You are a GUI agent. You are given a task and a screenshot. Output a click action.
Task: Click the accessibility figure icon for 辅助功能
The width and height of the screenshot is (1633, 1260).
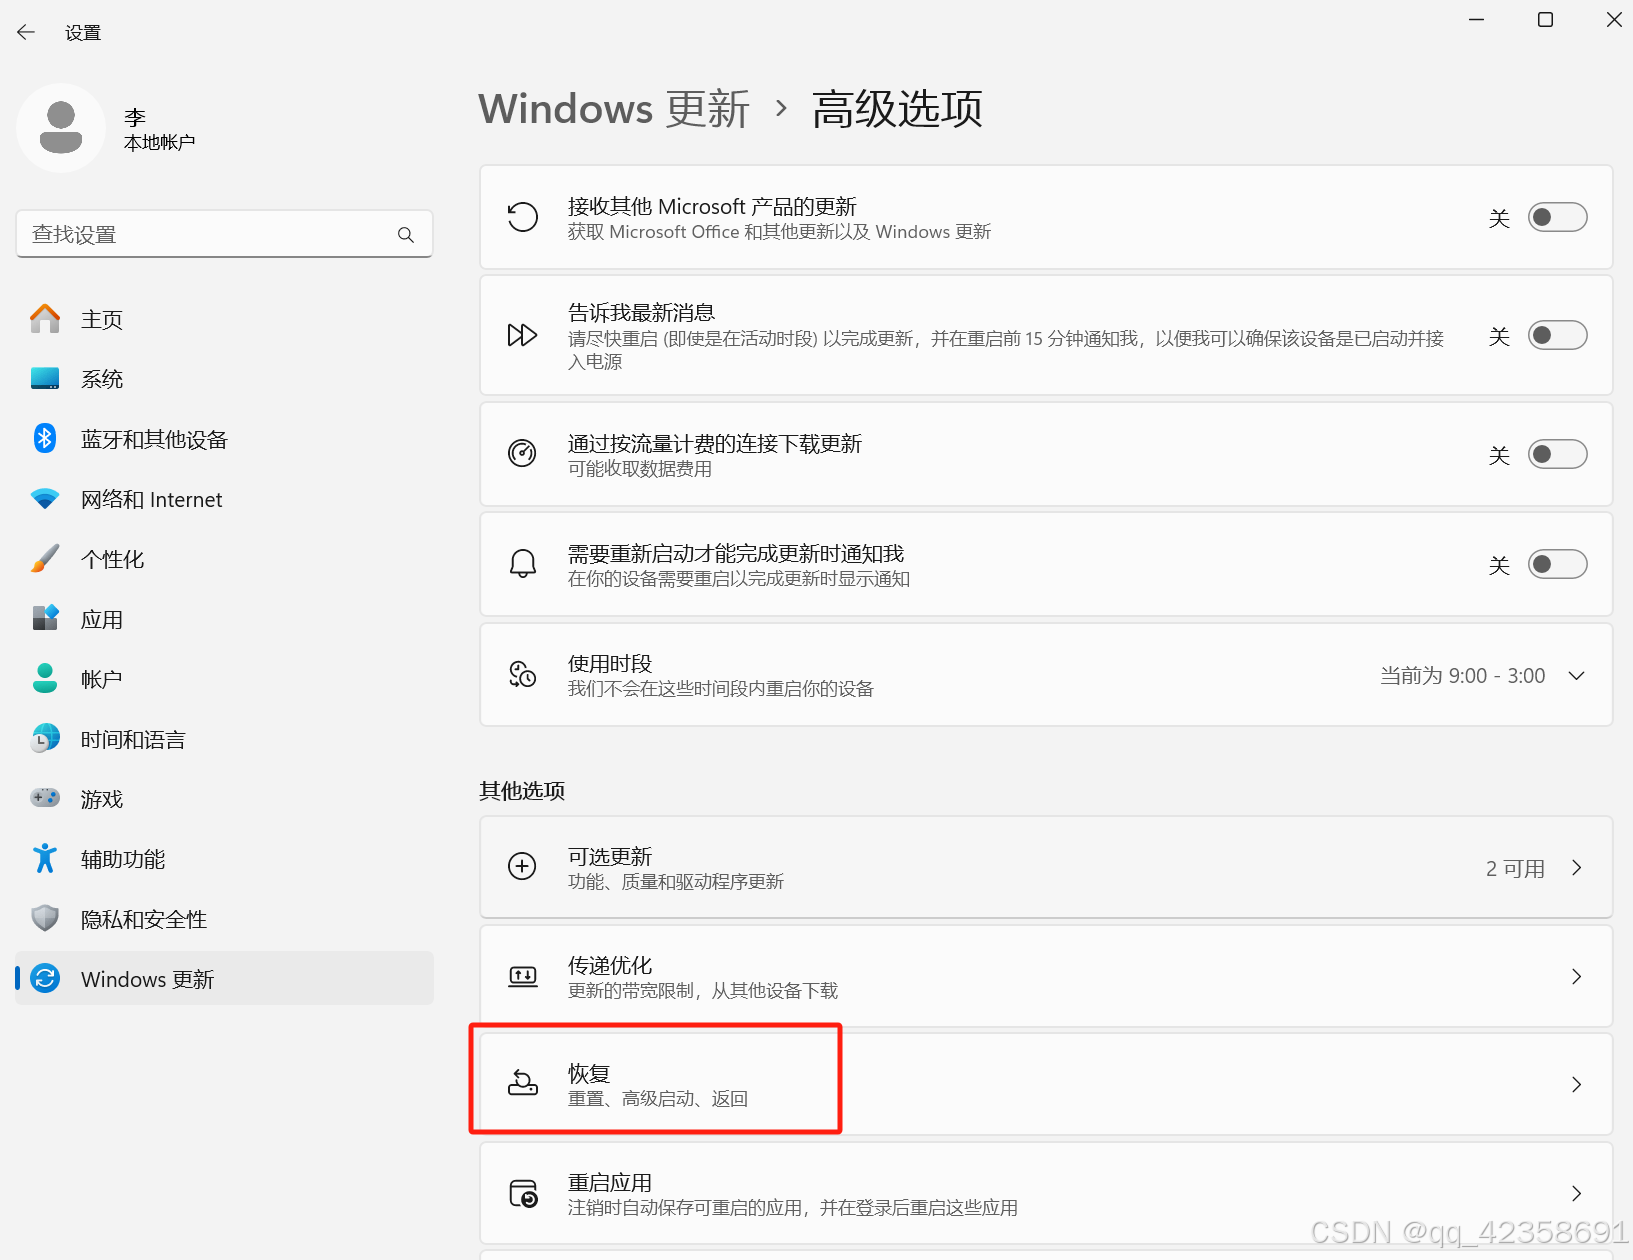pyautogui.click(x=45, y=859)
